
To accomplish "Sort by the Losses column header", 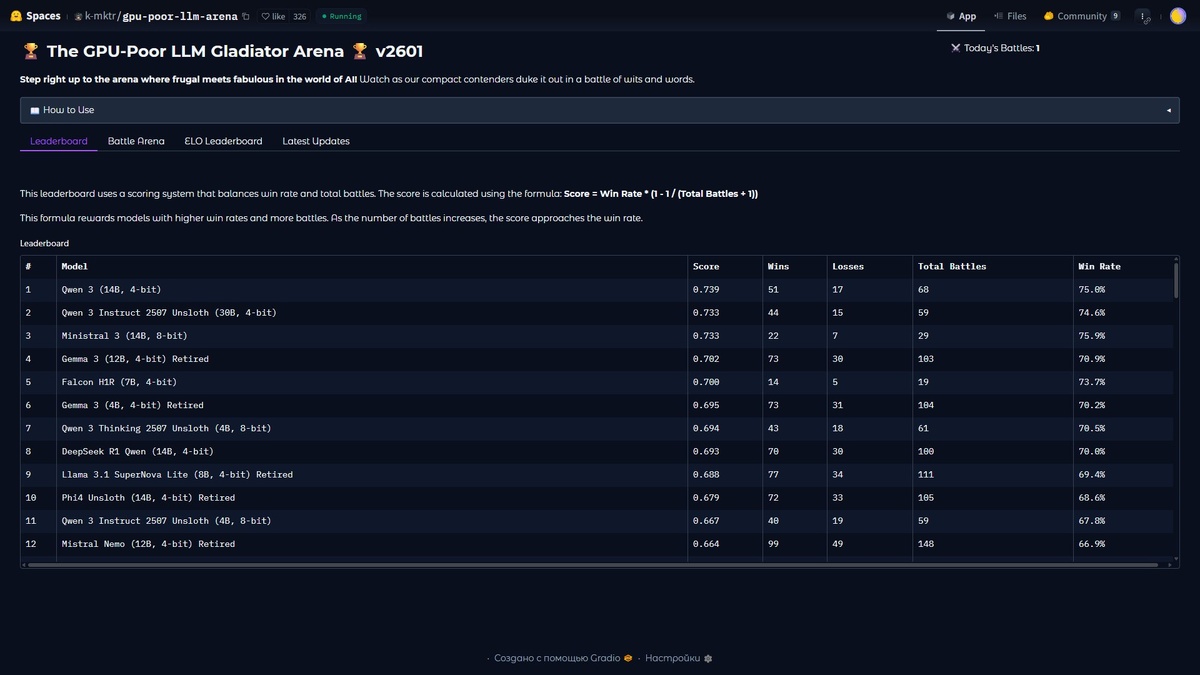I will [x=869, y=266].
